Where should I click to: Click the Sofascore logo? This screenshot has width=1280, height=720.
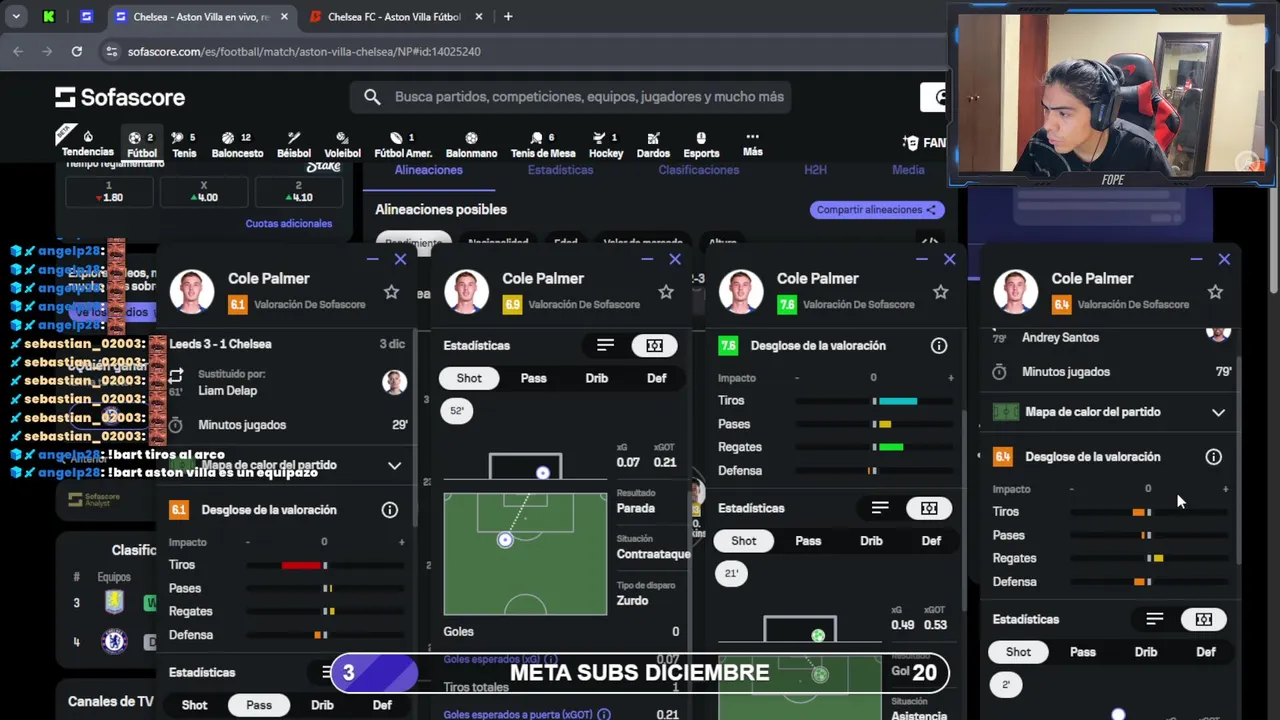120,97
